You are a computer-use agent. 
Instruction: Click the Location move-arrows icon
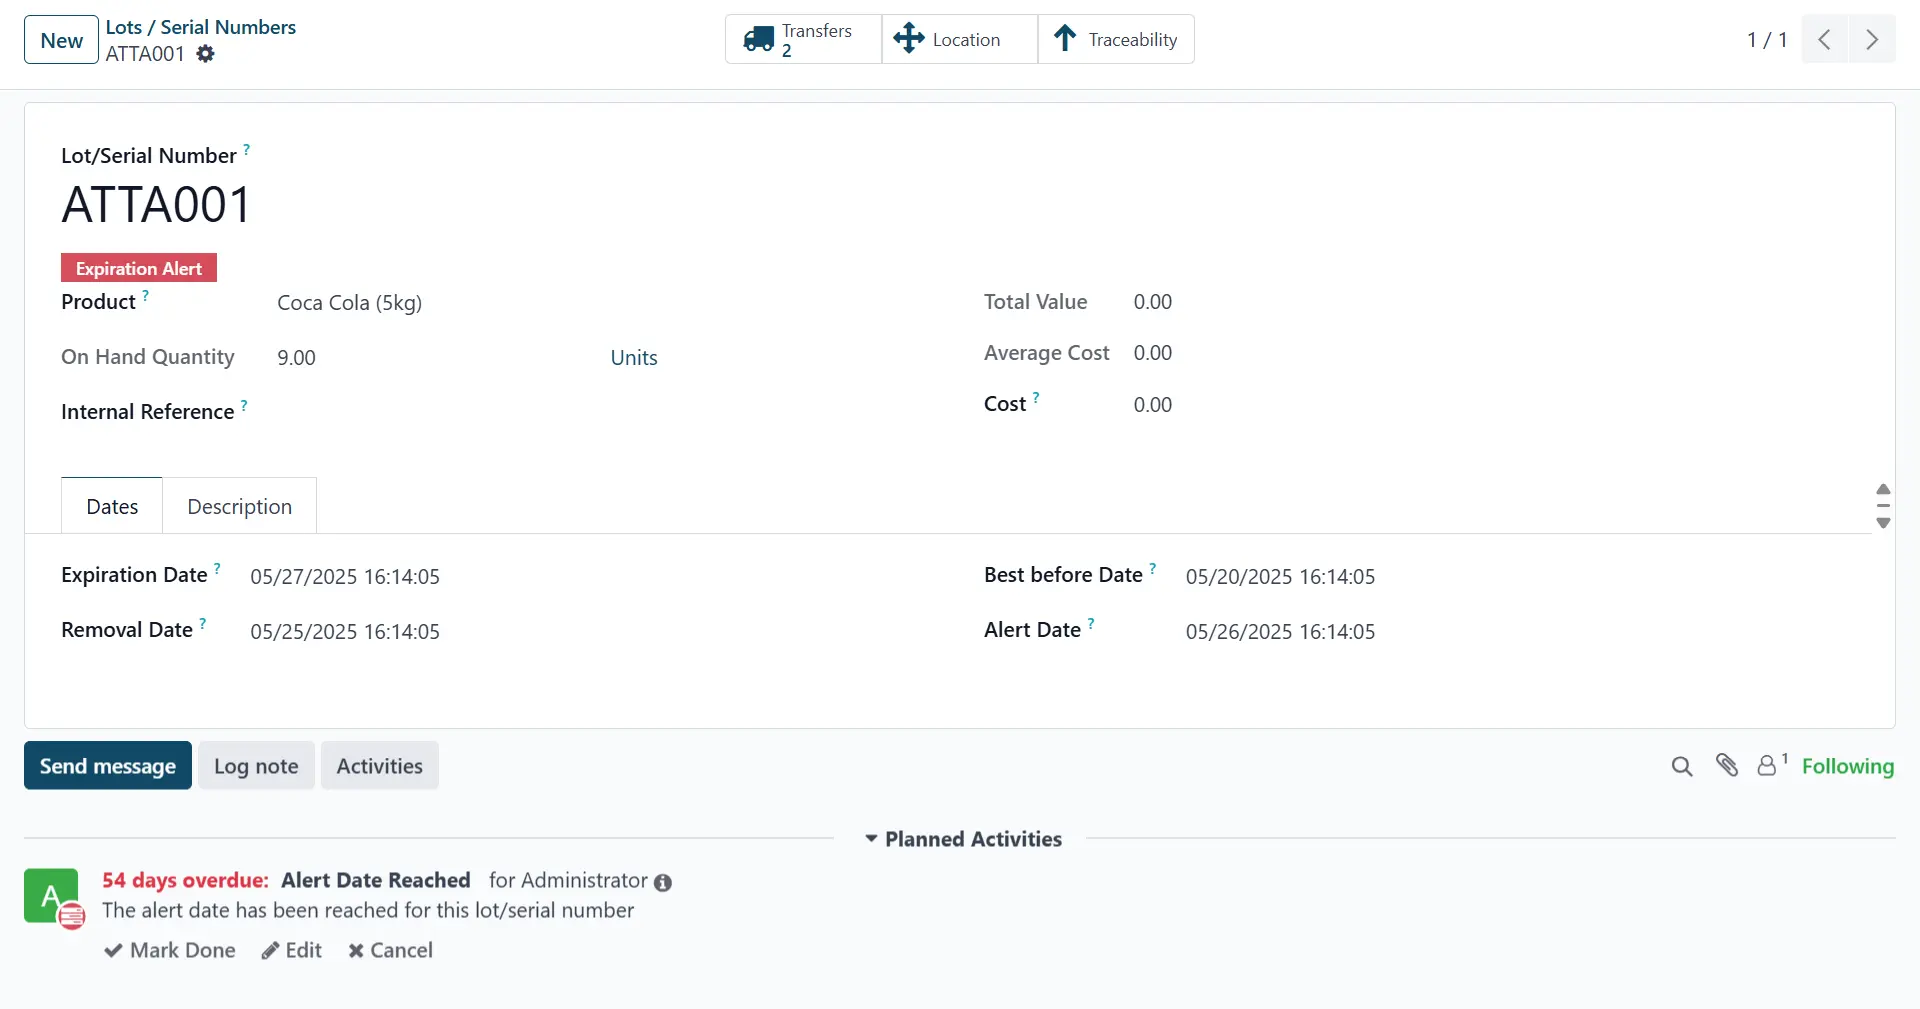(x=908, y=39)
